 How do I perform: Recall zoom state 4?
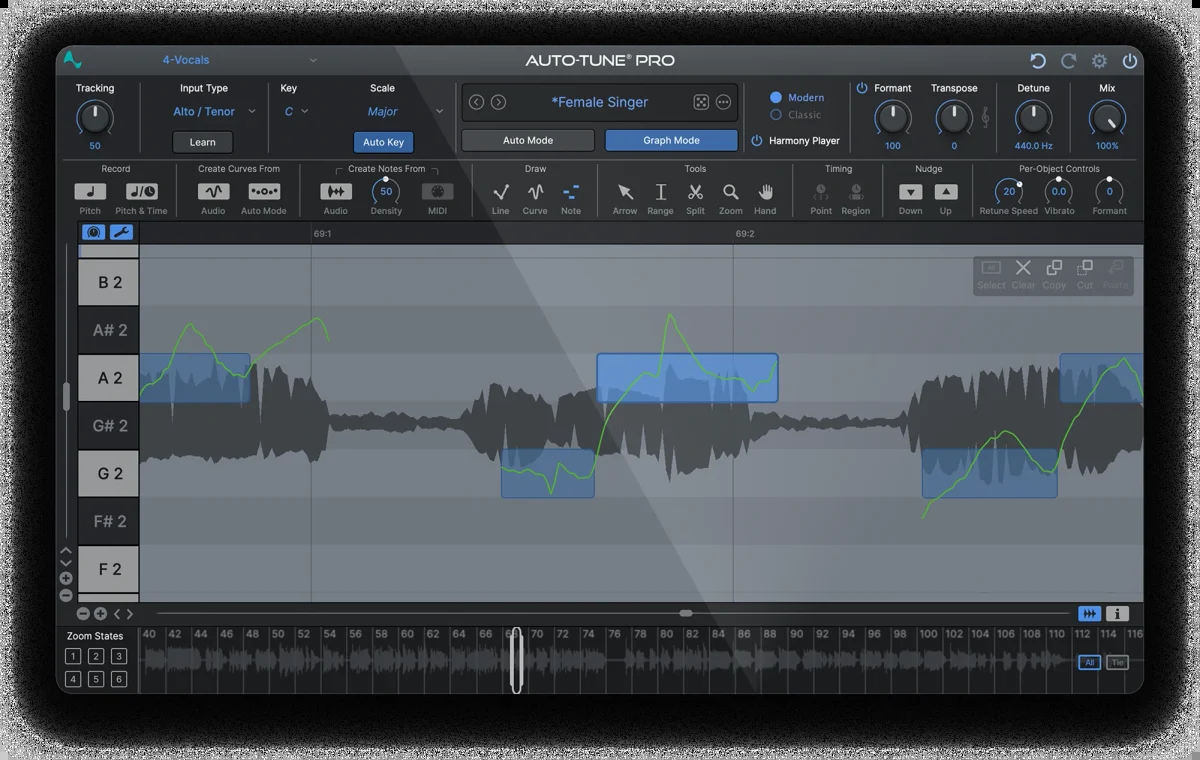coord(73,680)
